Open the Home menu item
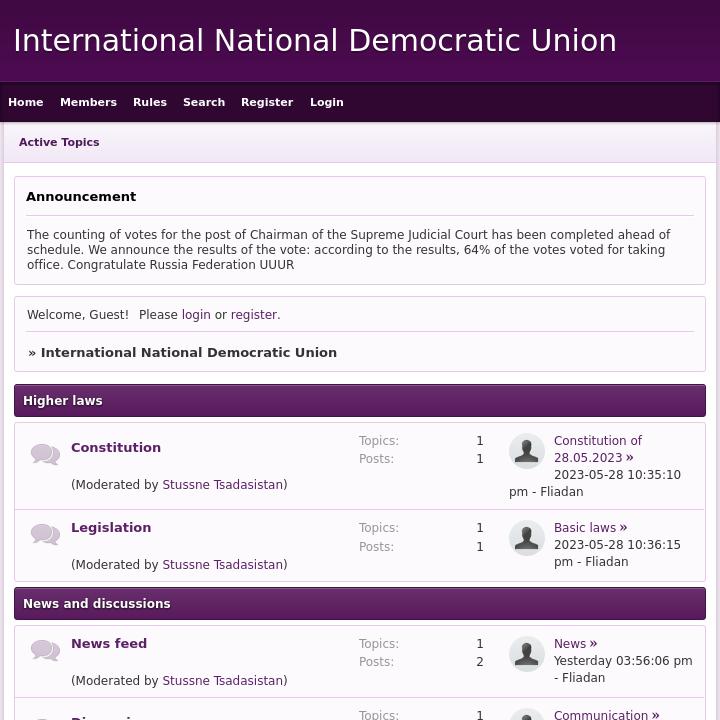The height and width of the screenshot is (720, 720). pos(26,102)
